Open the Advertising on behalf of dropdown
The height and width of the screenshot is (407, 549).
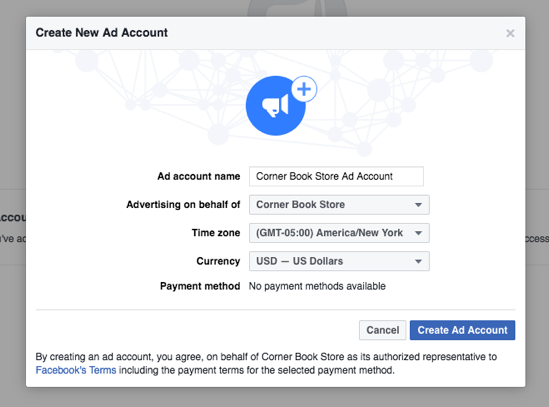[x=339, y=205]
